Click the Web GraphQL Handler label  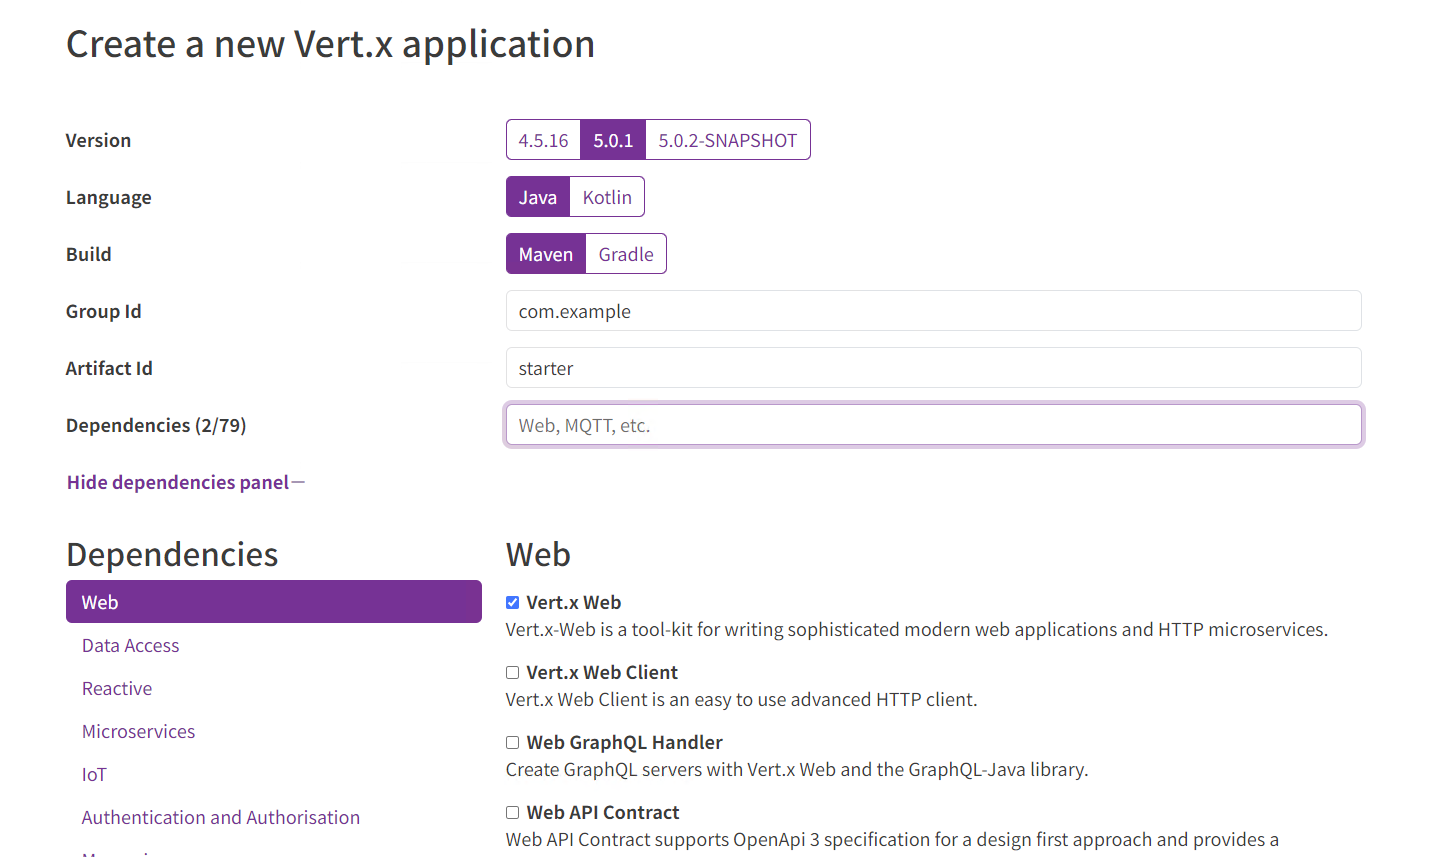coord(624,742)
